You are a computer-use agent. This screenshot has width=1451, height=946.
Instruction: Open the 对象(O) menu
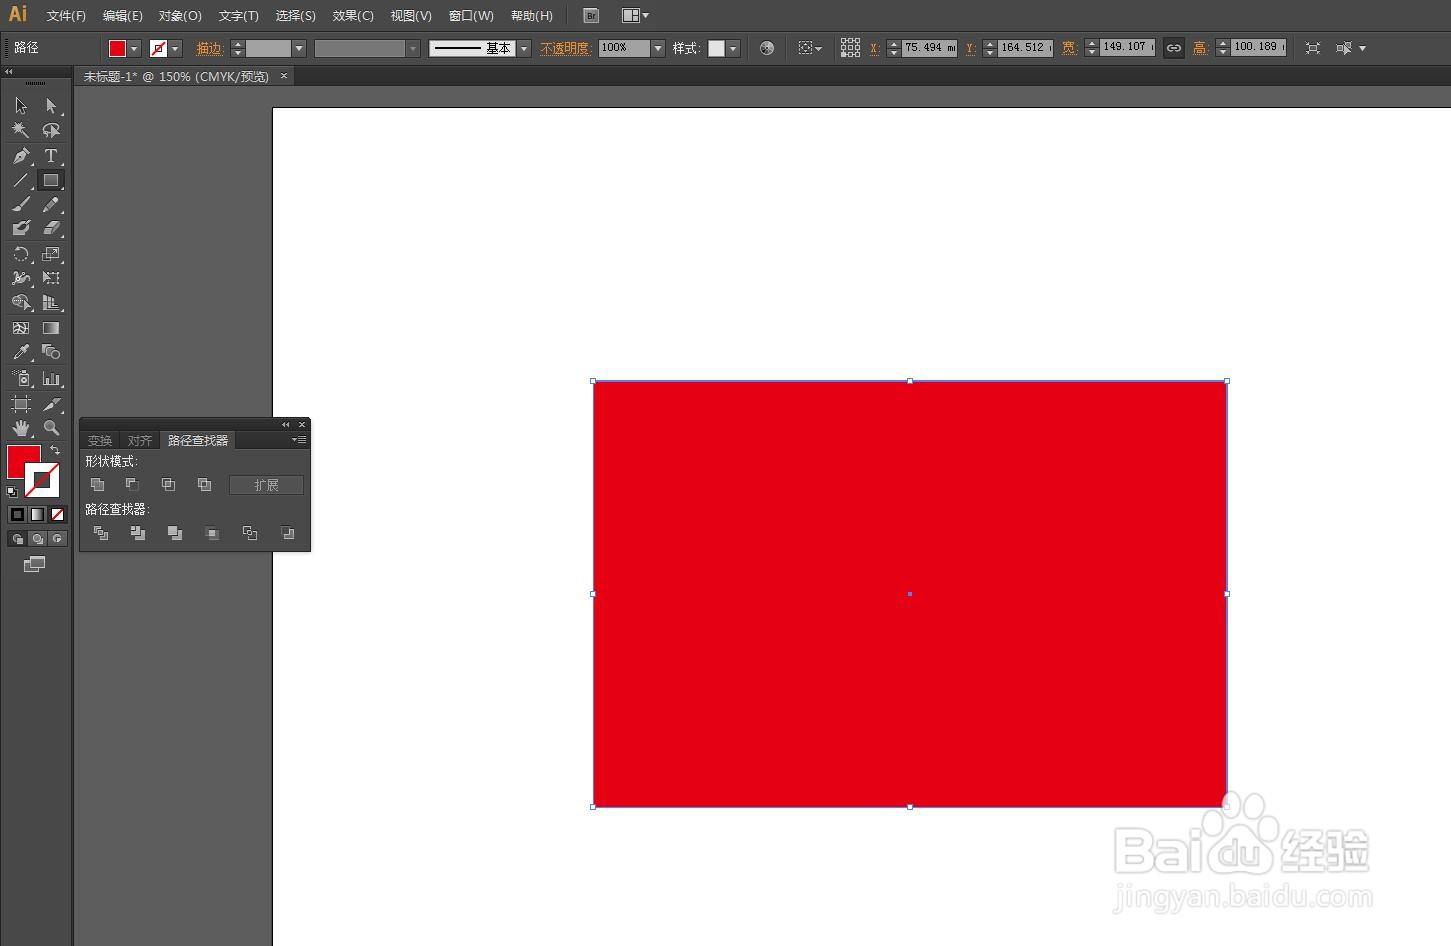click(180, 16)
